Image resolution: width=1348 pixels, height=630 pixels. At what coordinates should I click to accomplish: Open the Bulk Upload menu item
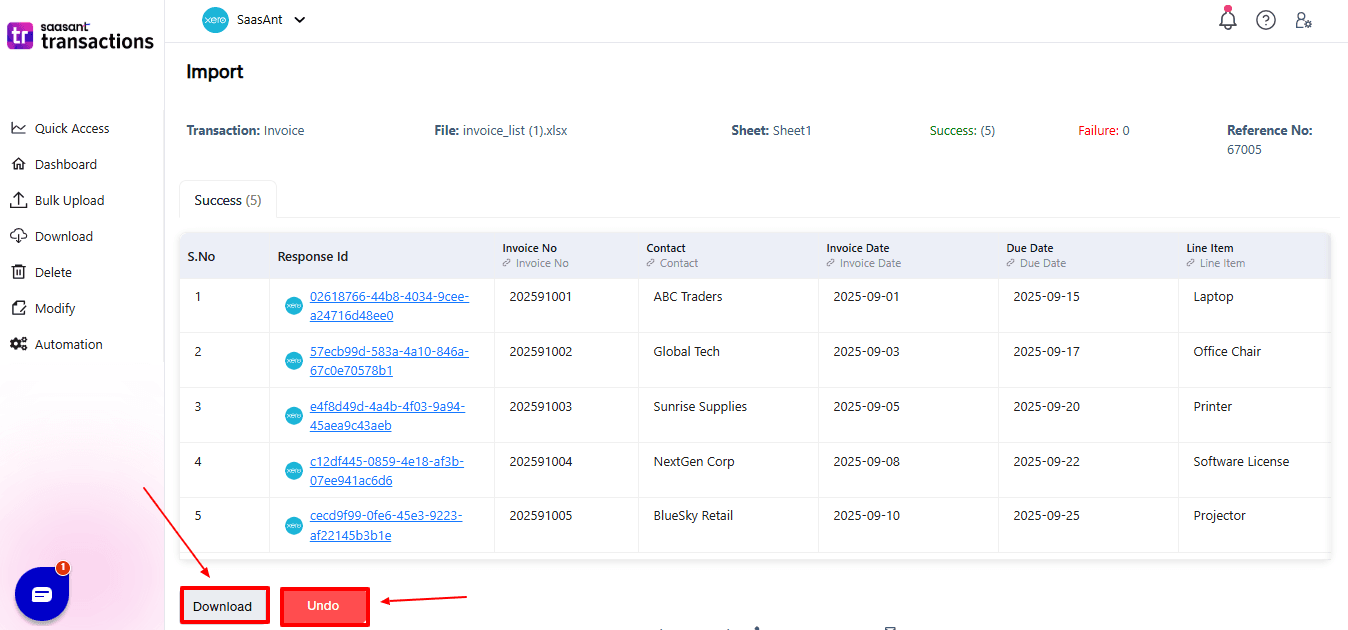pos(69,200)
